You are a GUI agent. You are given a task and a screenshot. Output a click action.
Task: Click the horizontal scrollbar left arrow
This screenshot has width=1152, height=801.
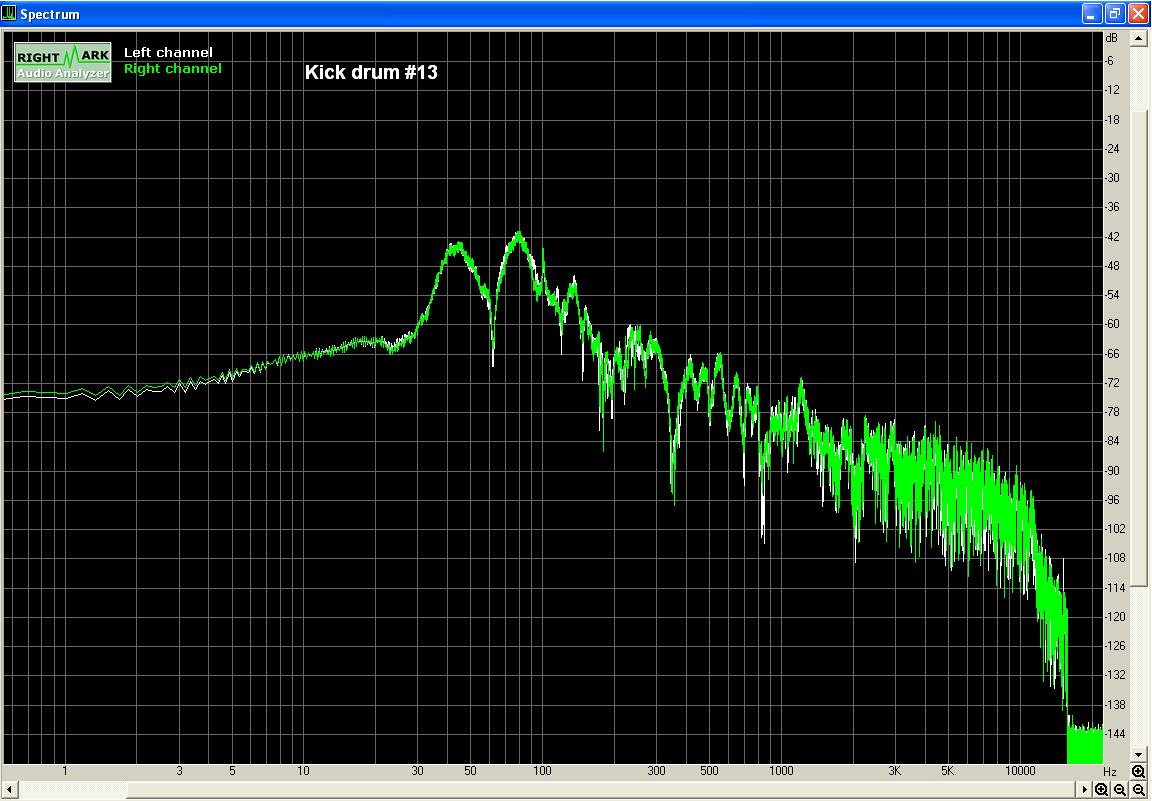click(x=9, y=790)
